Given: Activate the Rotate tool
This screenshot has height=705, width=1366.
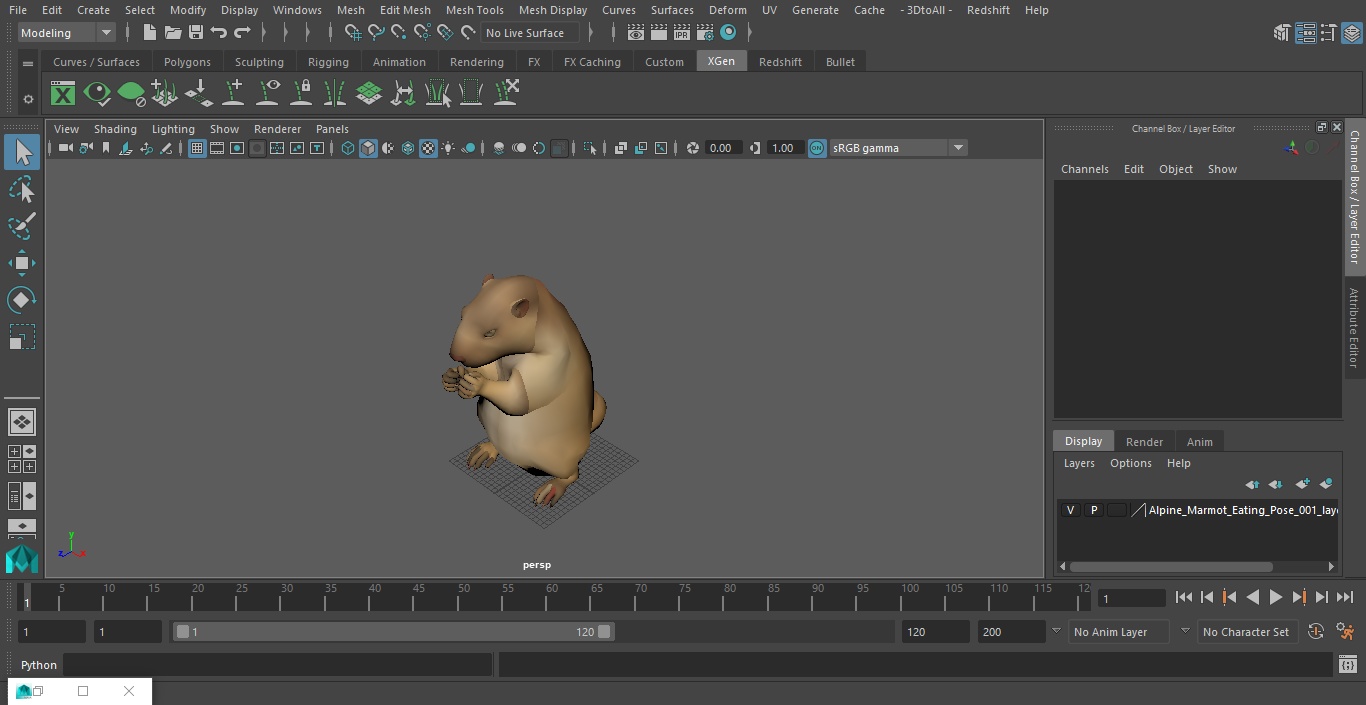Looking at the screenshot, I should click(x=22, y=300).
